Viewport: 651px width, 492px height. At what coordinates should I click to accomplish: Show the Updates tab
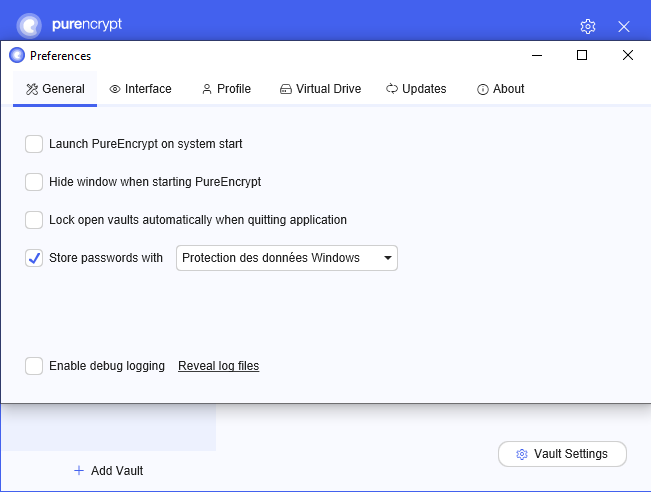[416, 89]
